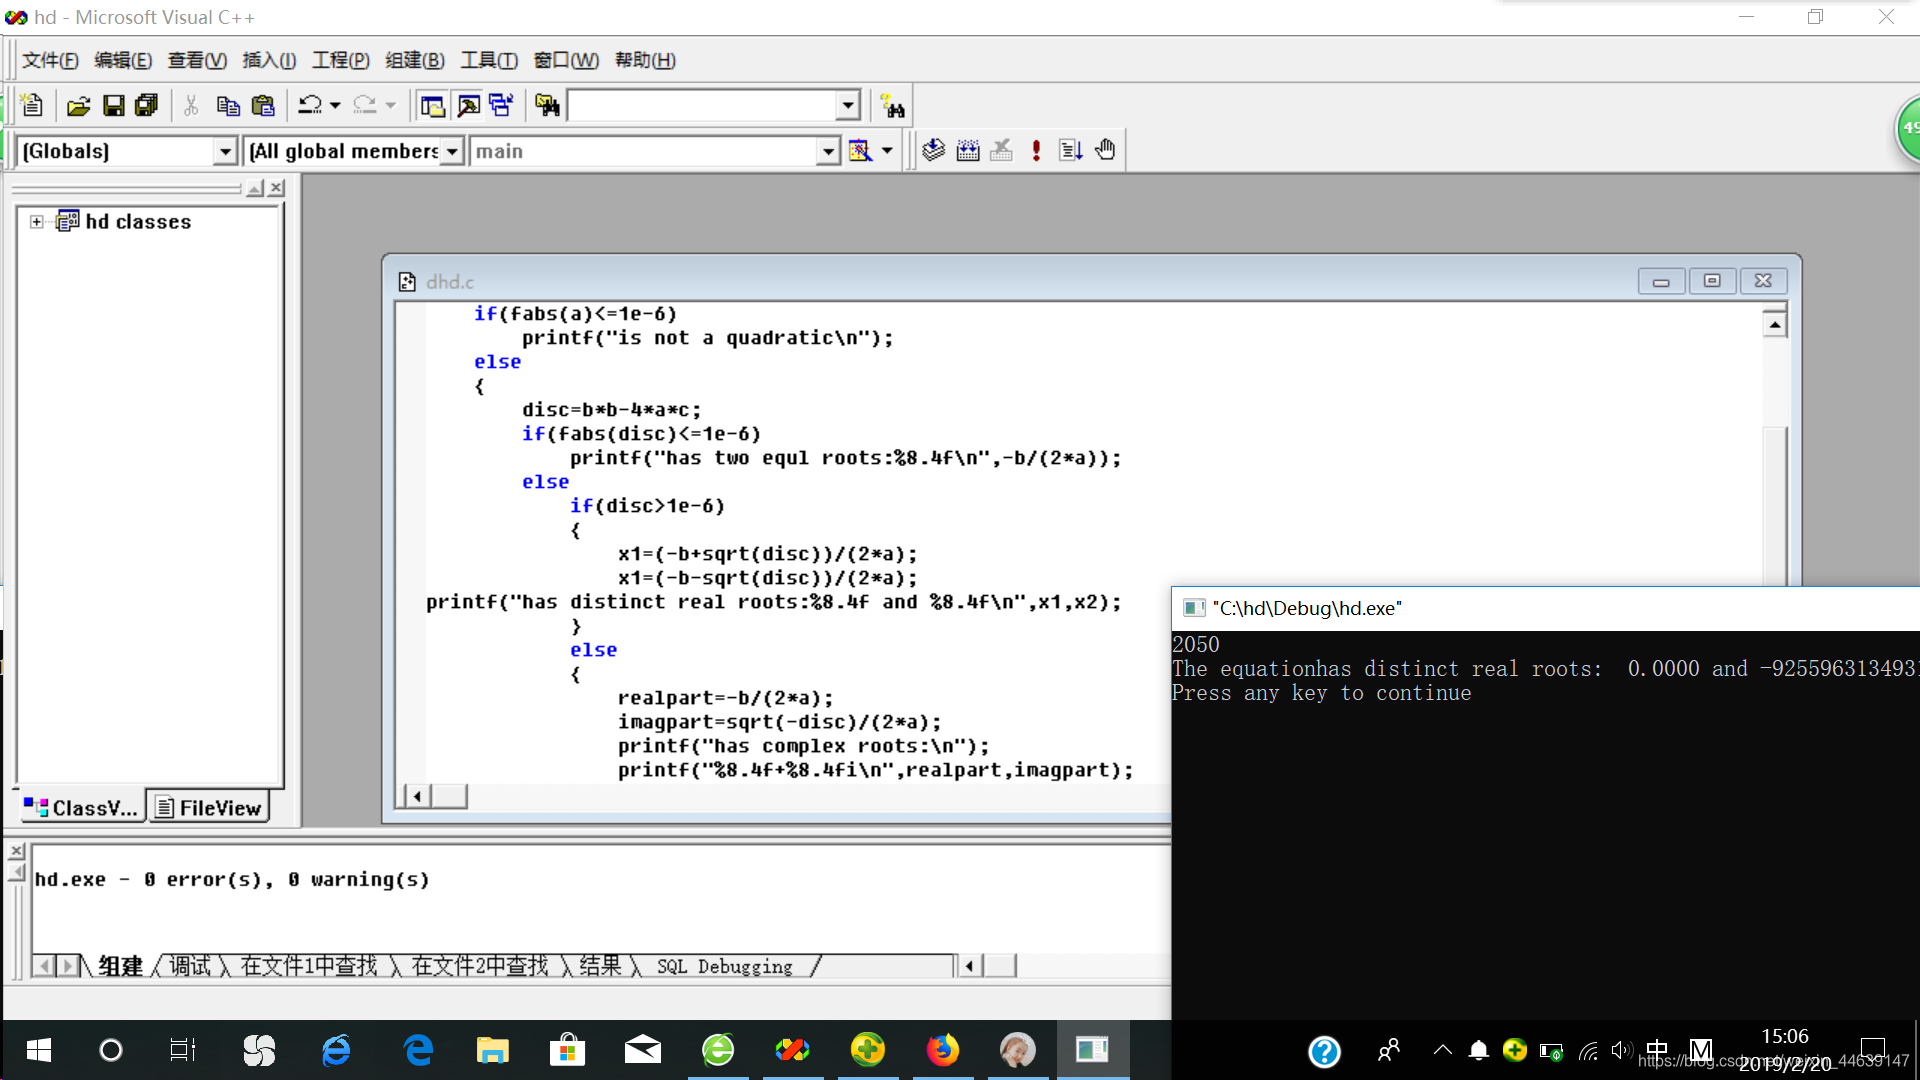Open the 工具(T) menu
Screen dimensions: 1920x1080
point(489,60)
